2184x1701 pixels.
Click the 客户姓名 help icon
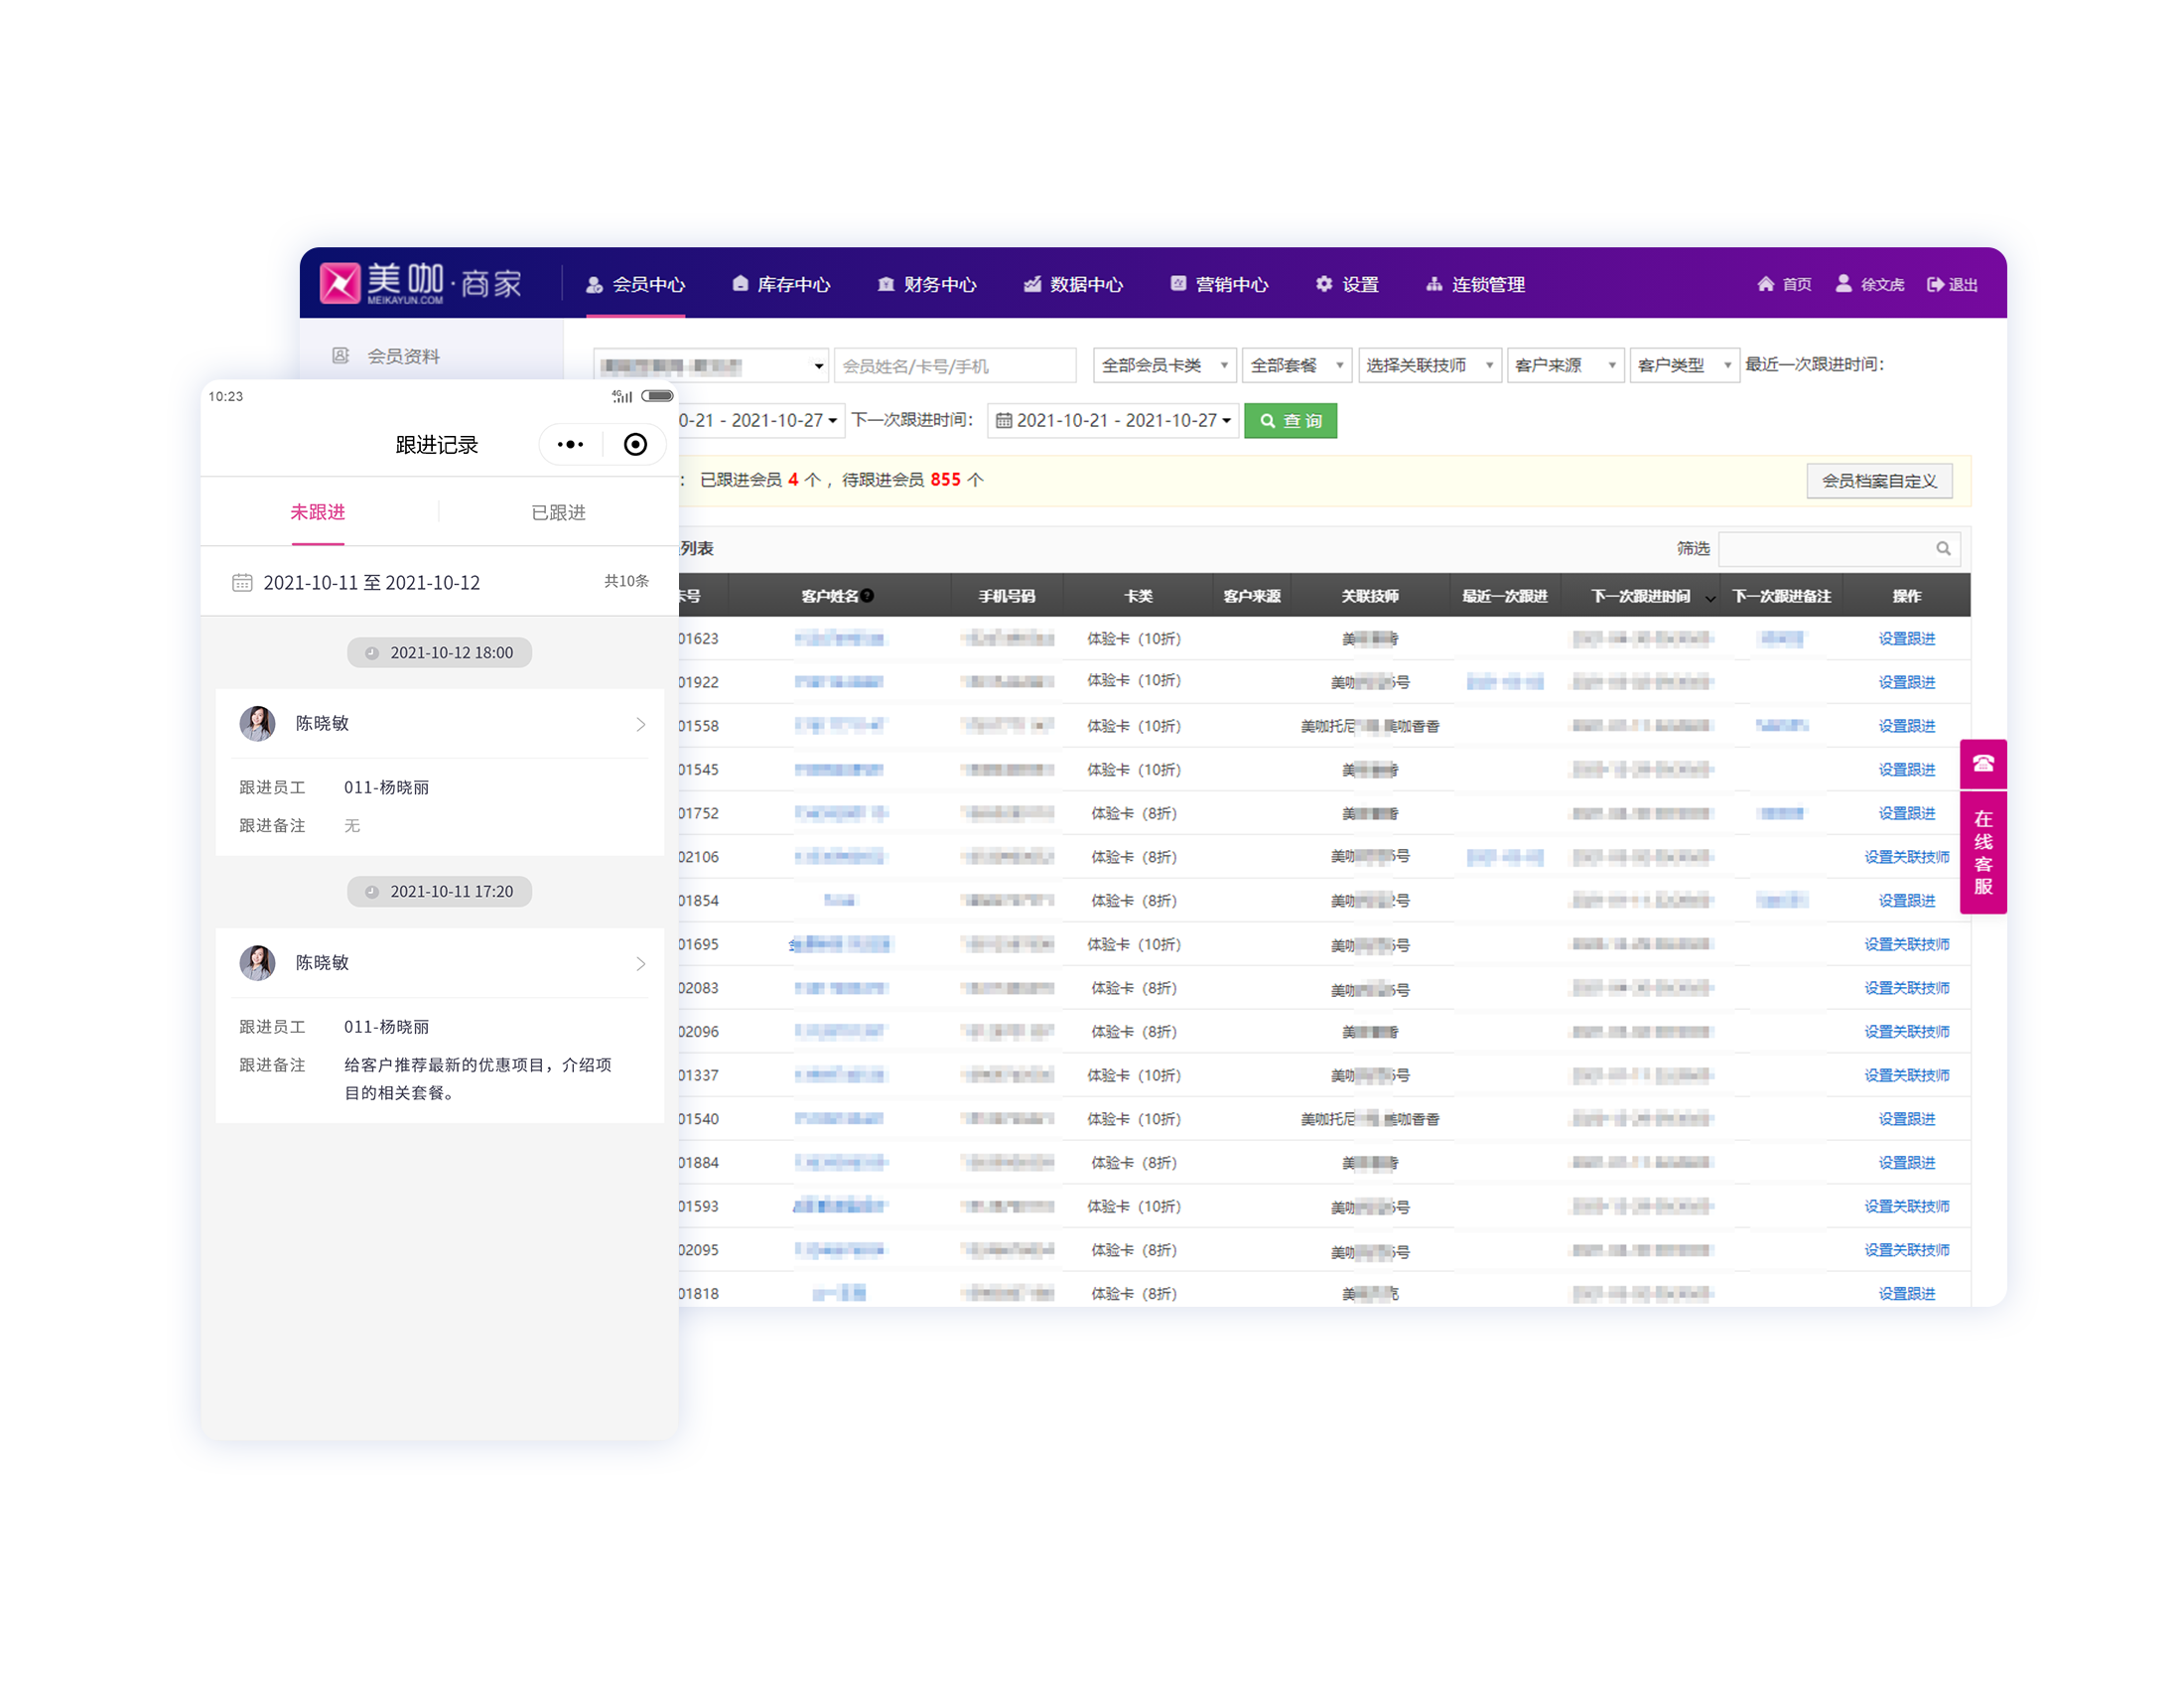tap(868, 596)
